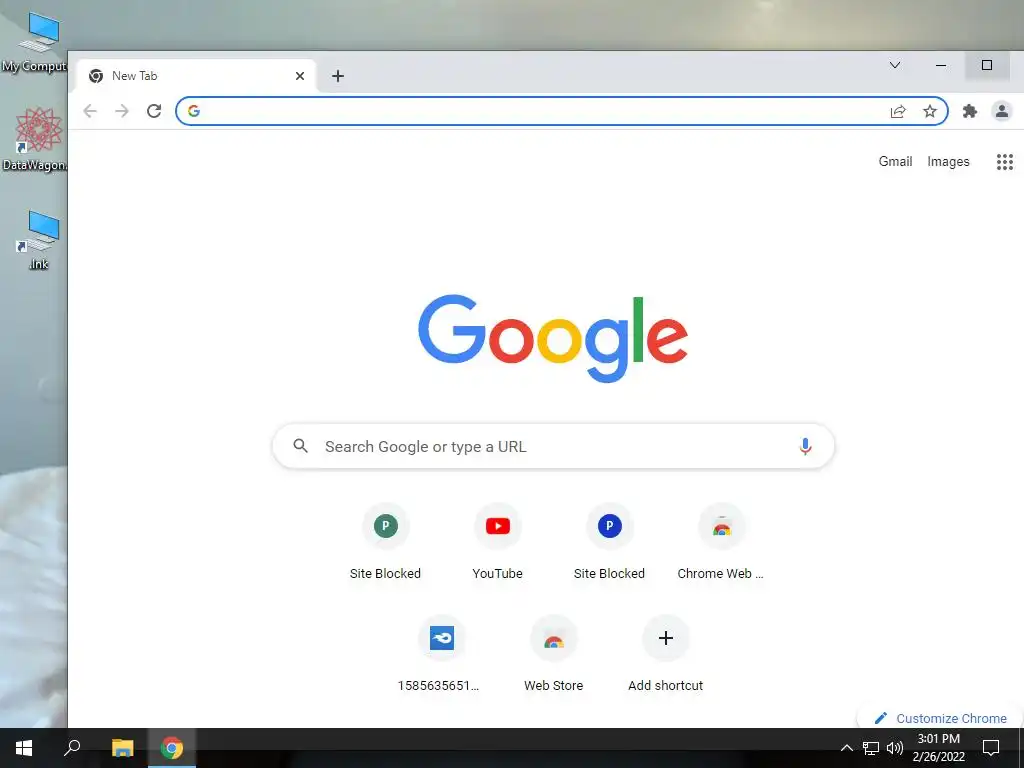Open the Gmail link

point(895,161)
